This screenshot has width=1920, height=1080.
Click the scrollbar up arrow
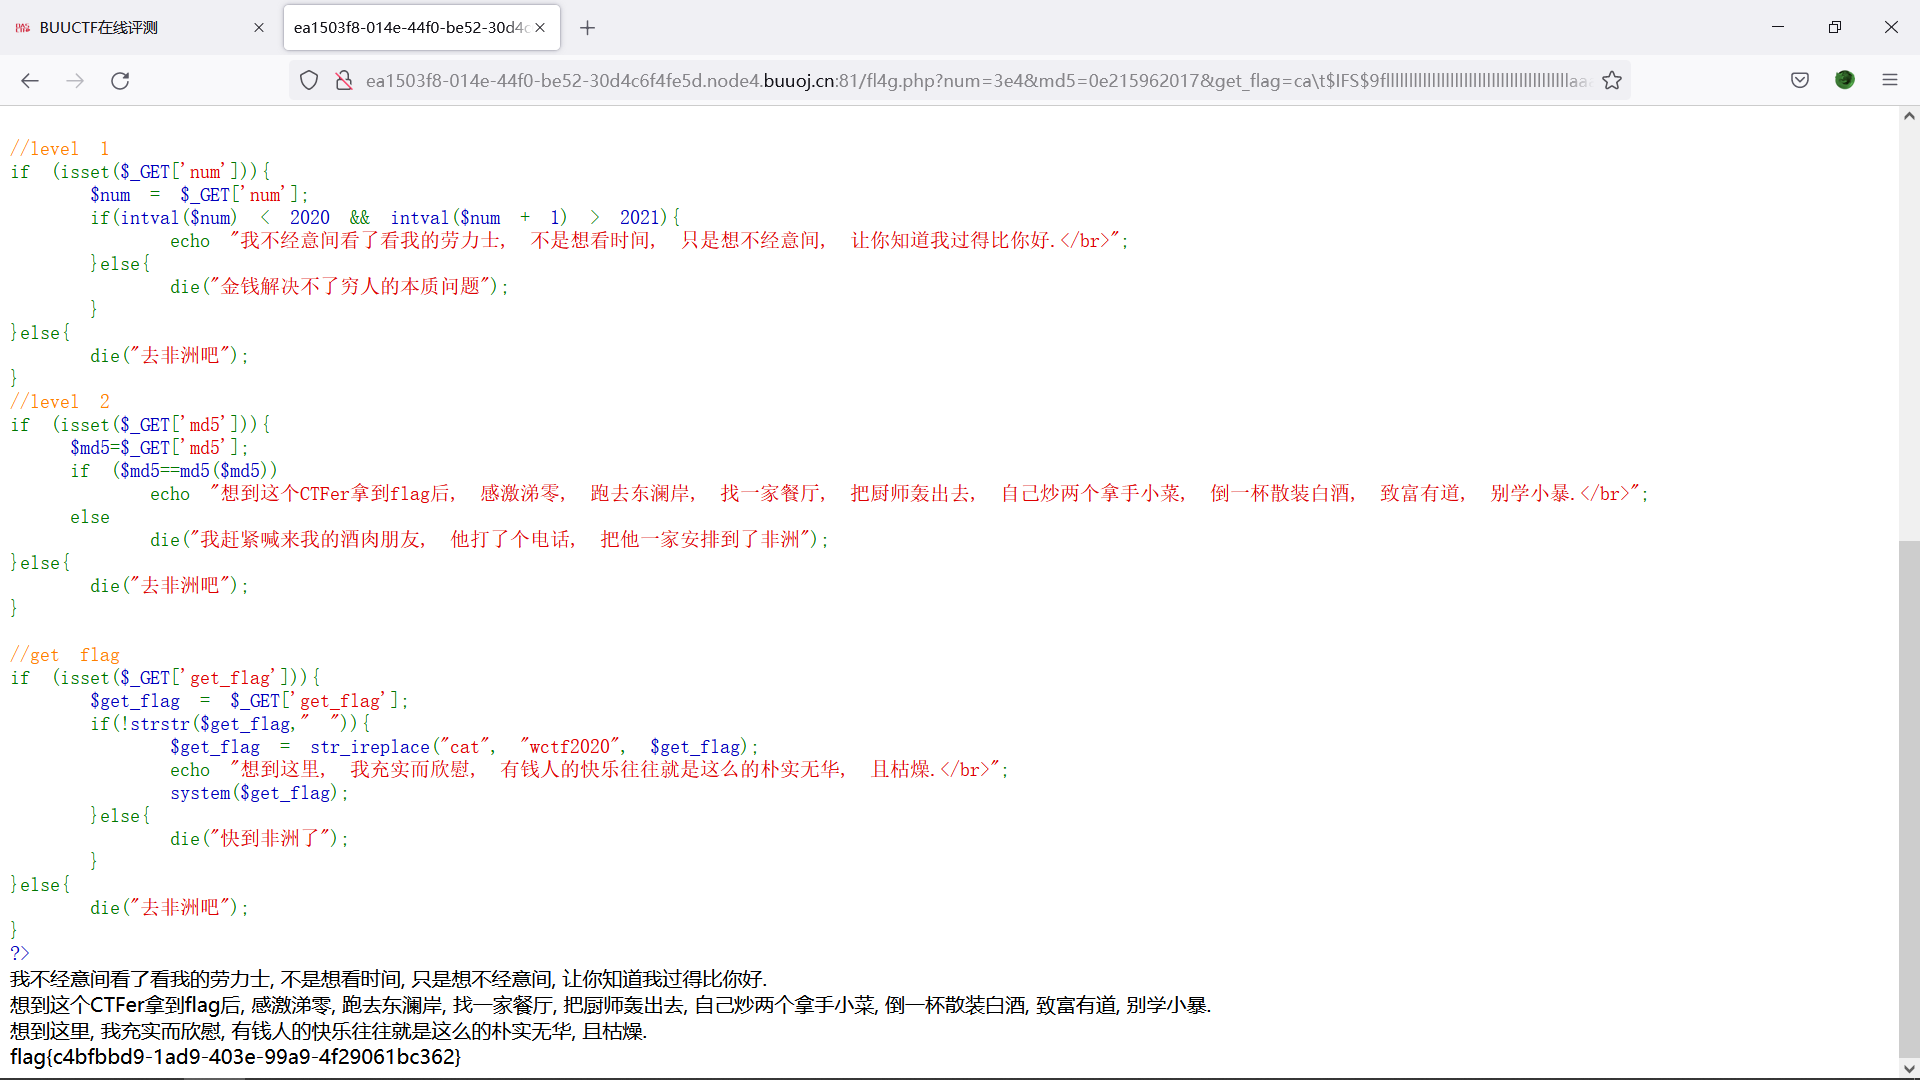click(x=1909, y=116)
